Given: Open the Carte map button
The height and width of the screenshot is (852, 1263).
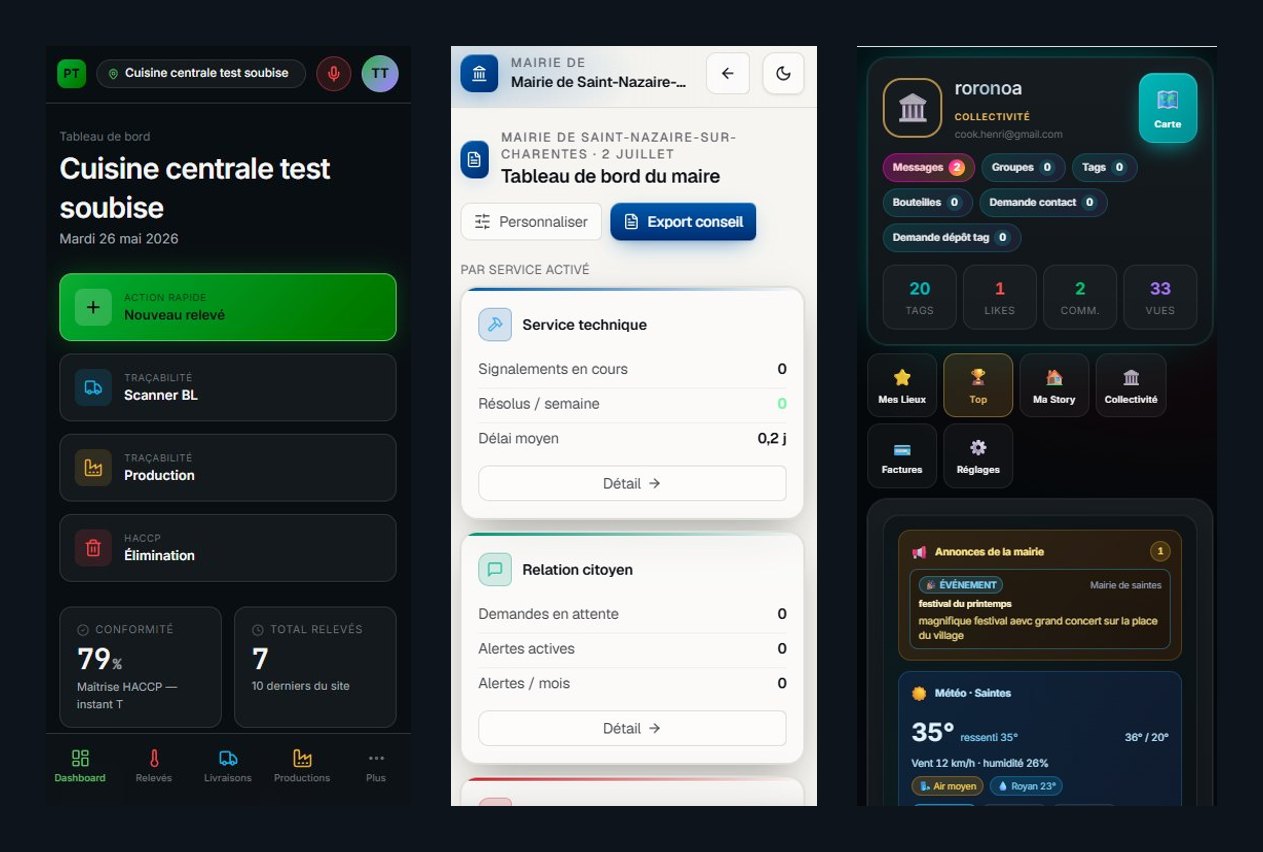Looking at the screenshot, I should pos(1168,108).
